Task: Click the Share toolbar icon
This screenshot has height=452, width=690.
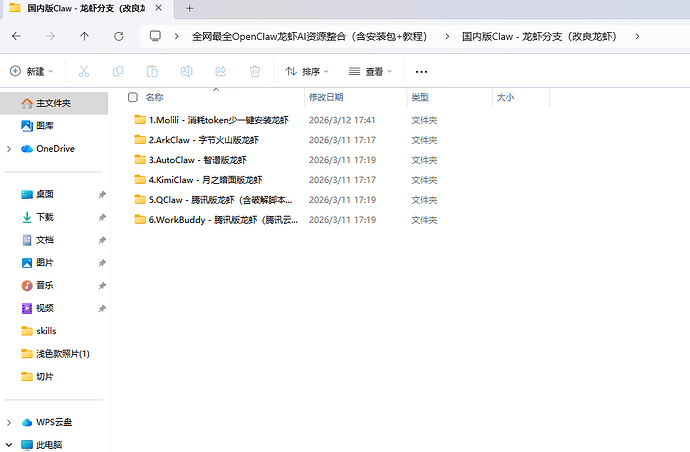Action: (x=220, y=71)
